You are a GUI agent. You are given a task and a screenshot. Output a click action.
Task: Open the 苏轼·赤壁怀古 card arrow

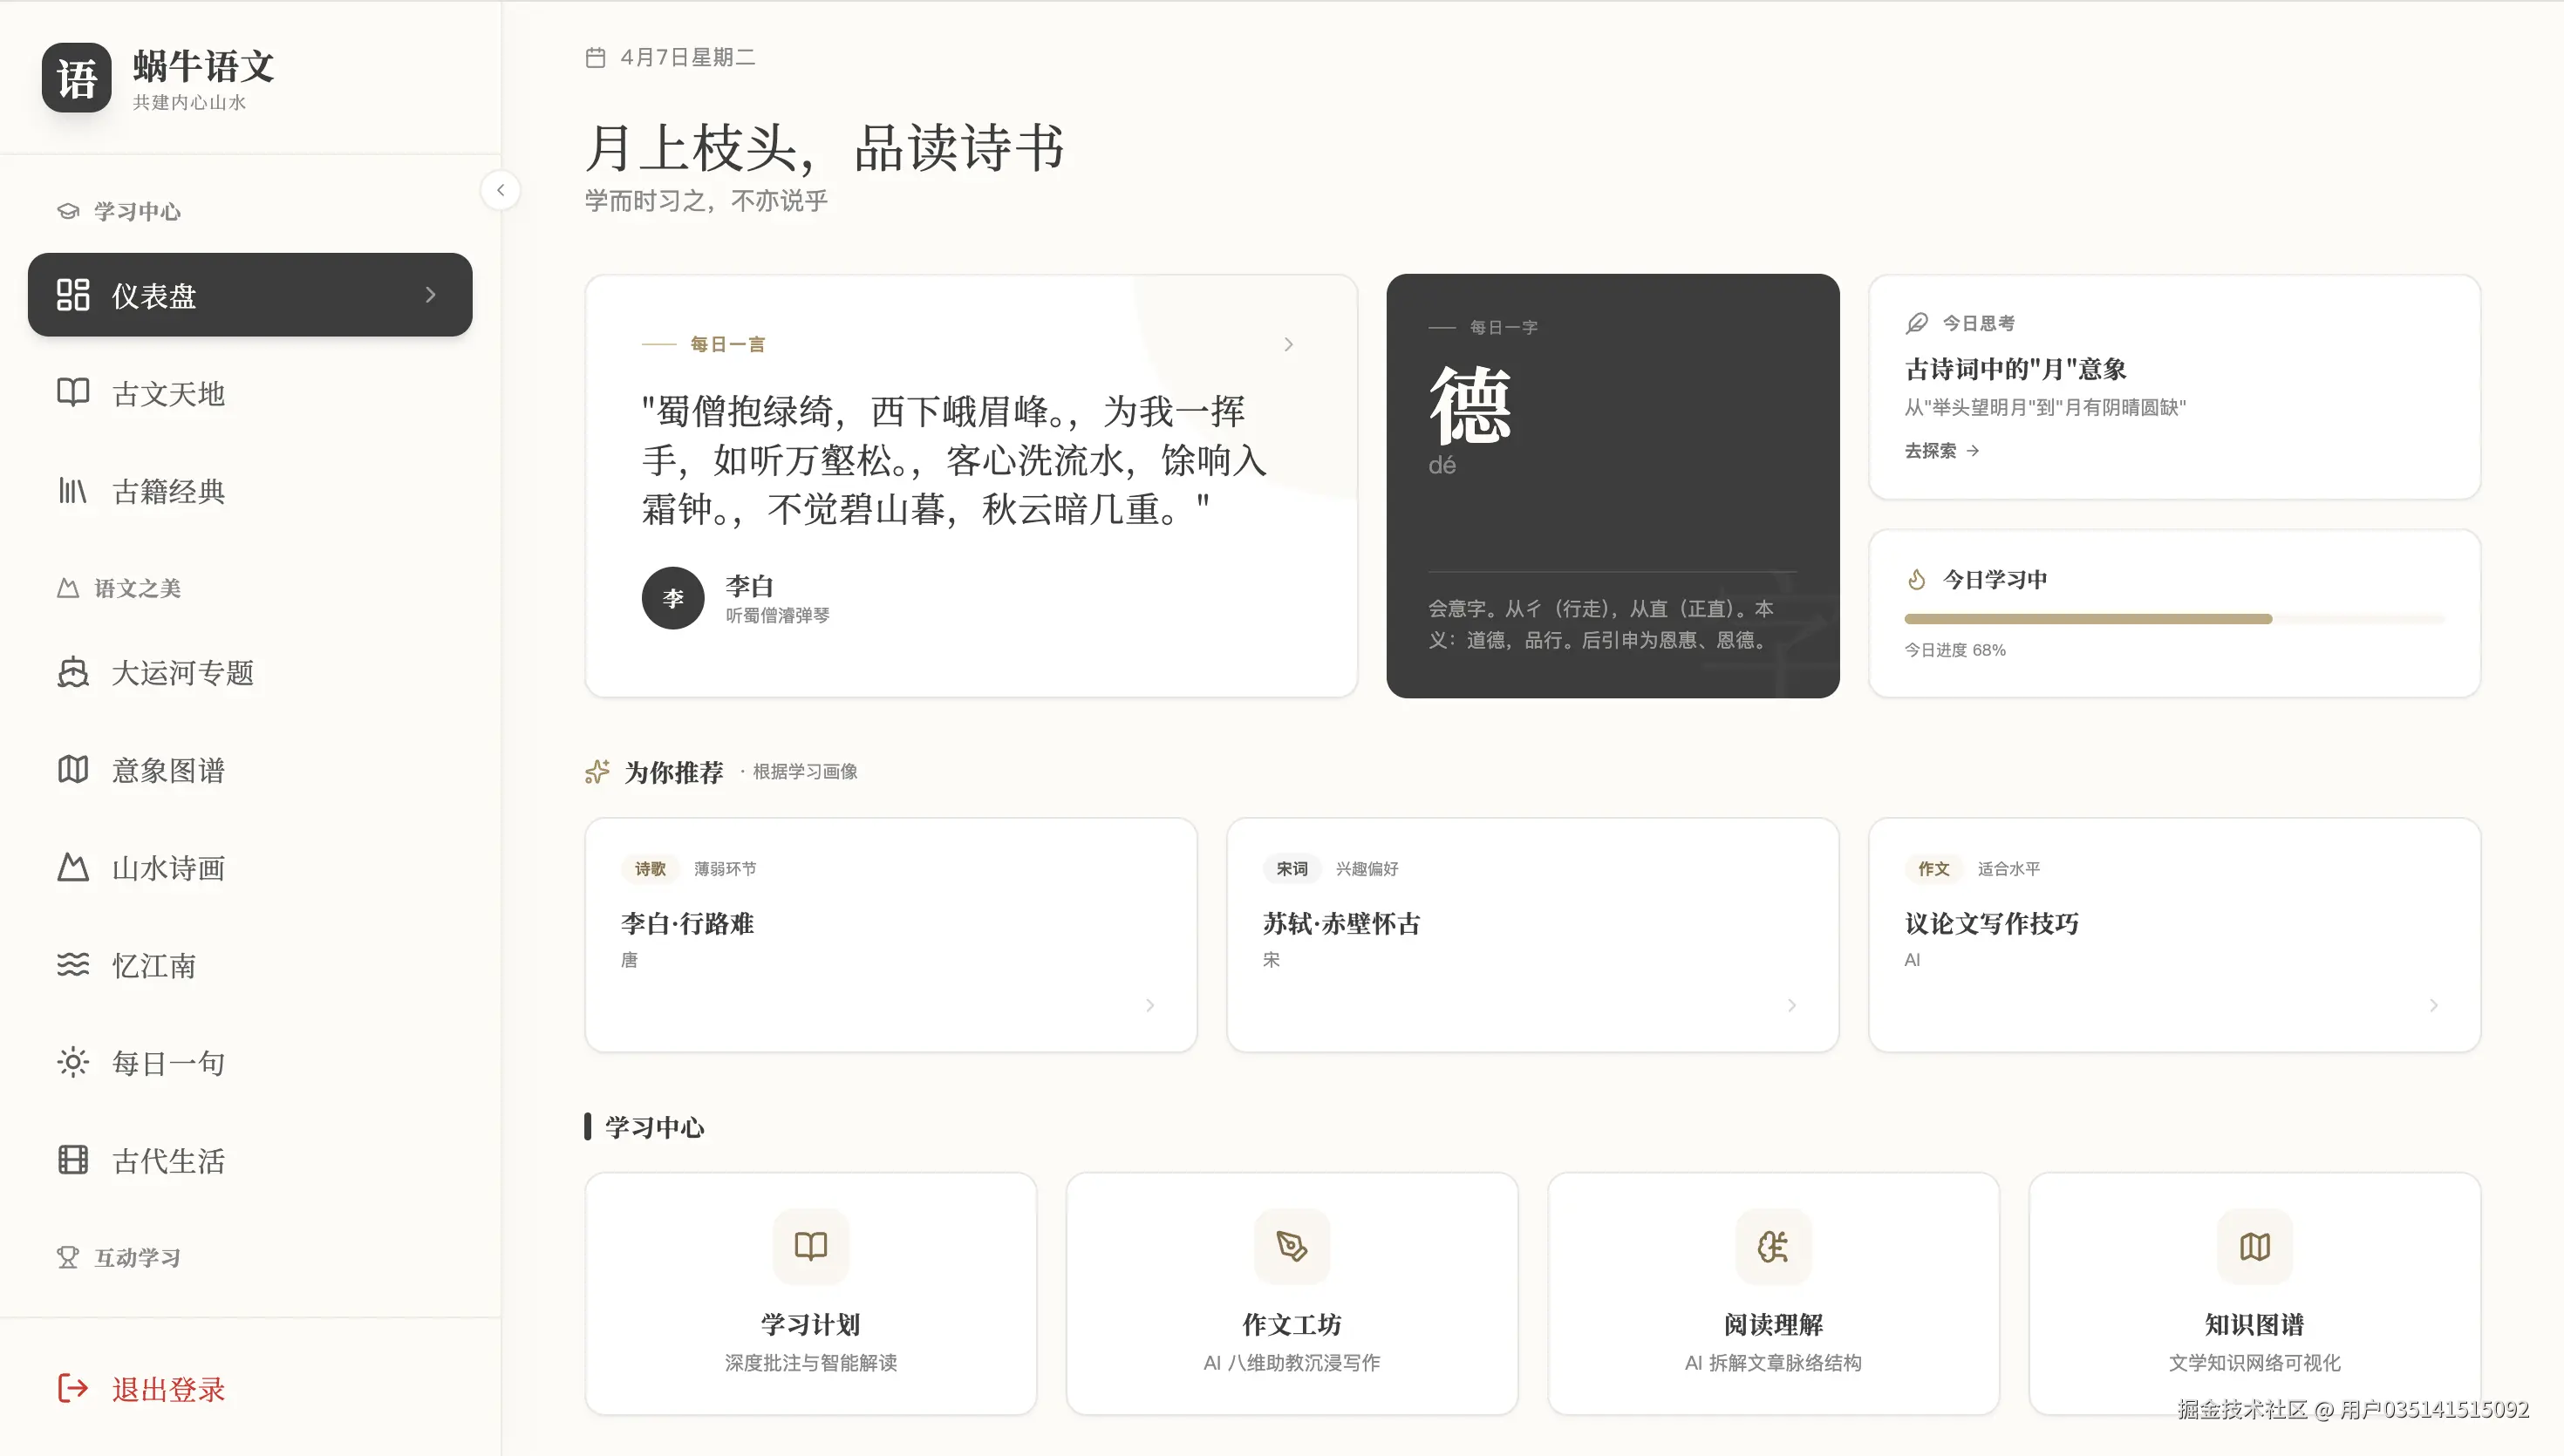tap(1791, 1005)
